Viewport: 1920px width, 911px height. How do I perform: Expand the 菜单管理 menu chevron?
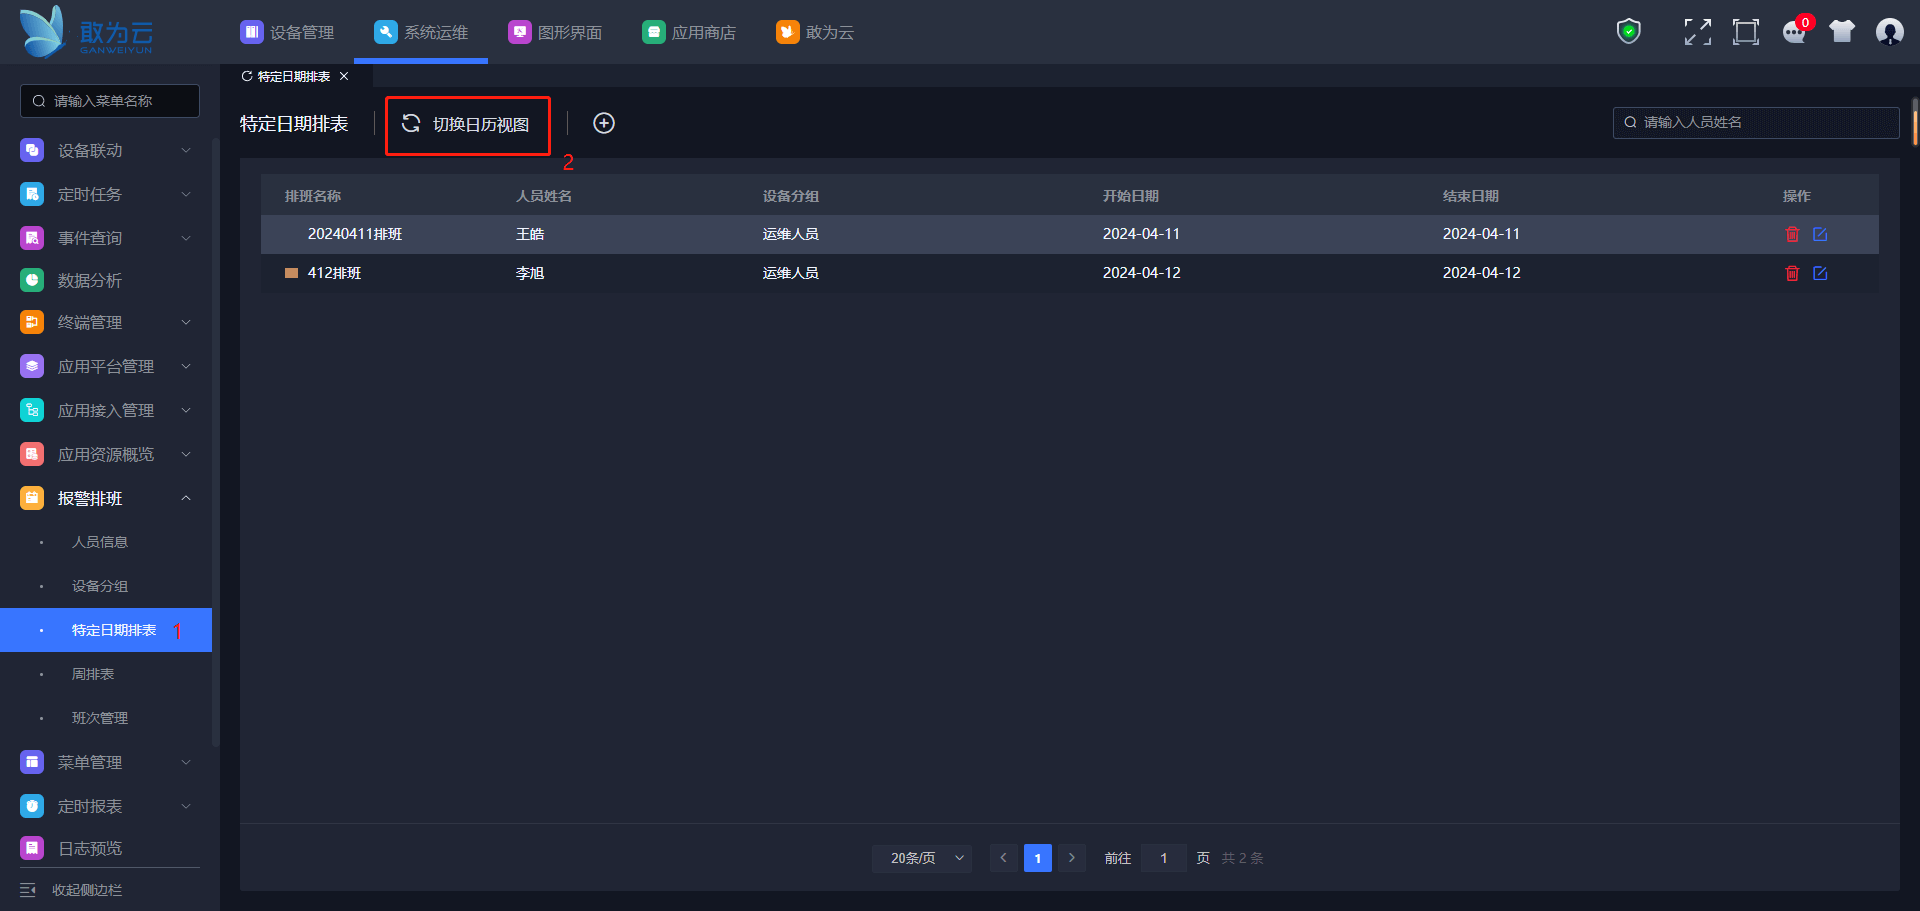coord(186,762)
